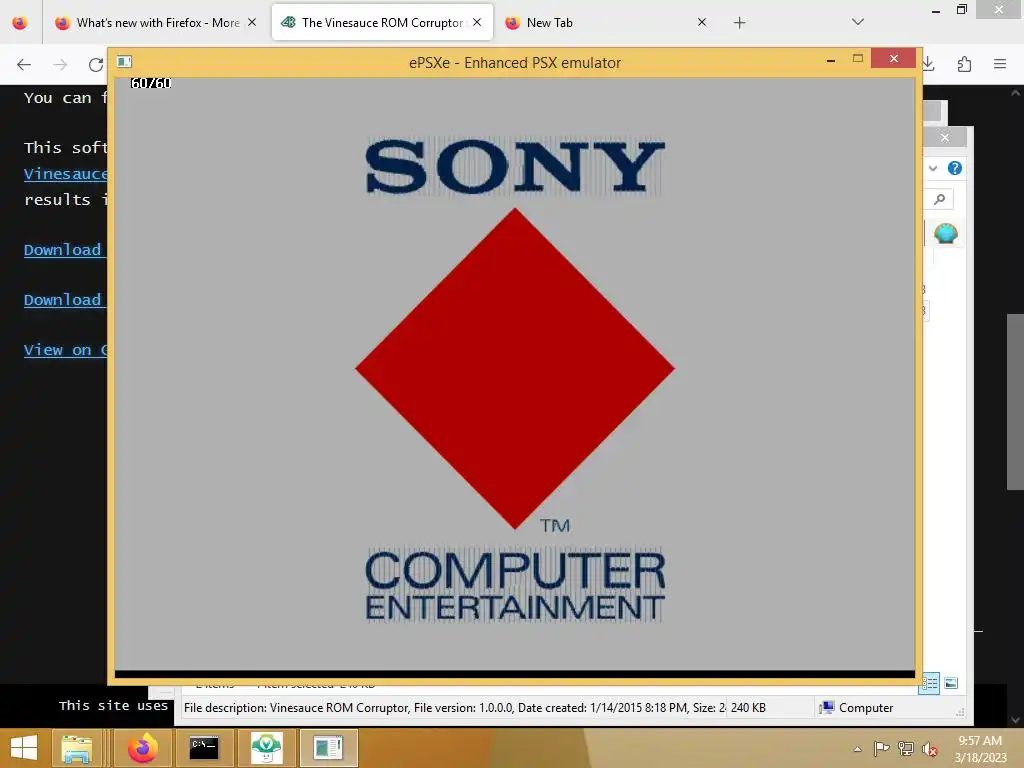
Task: Click Firefox page scroll down arrow
Action: pyautogui.click(x=1016, y=720)
